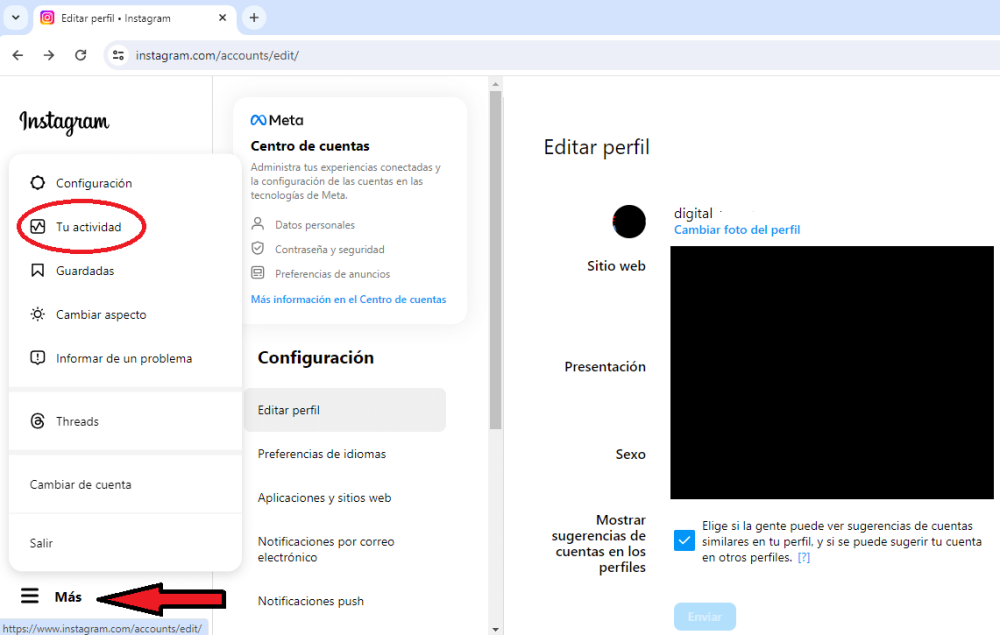Click the Instagram favicon on the tab
Screen dimensions: 1000x635
(47, 18)
